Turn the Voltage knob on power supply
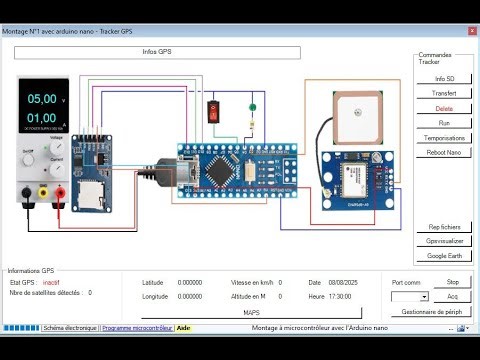 [57, 147]
